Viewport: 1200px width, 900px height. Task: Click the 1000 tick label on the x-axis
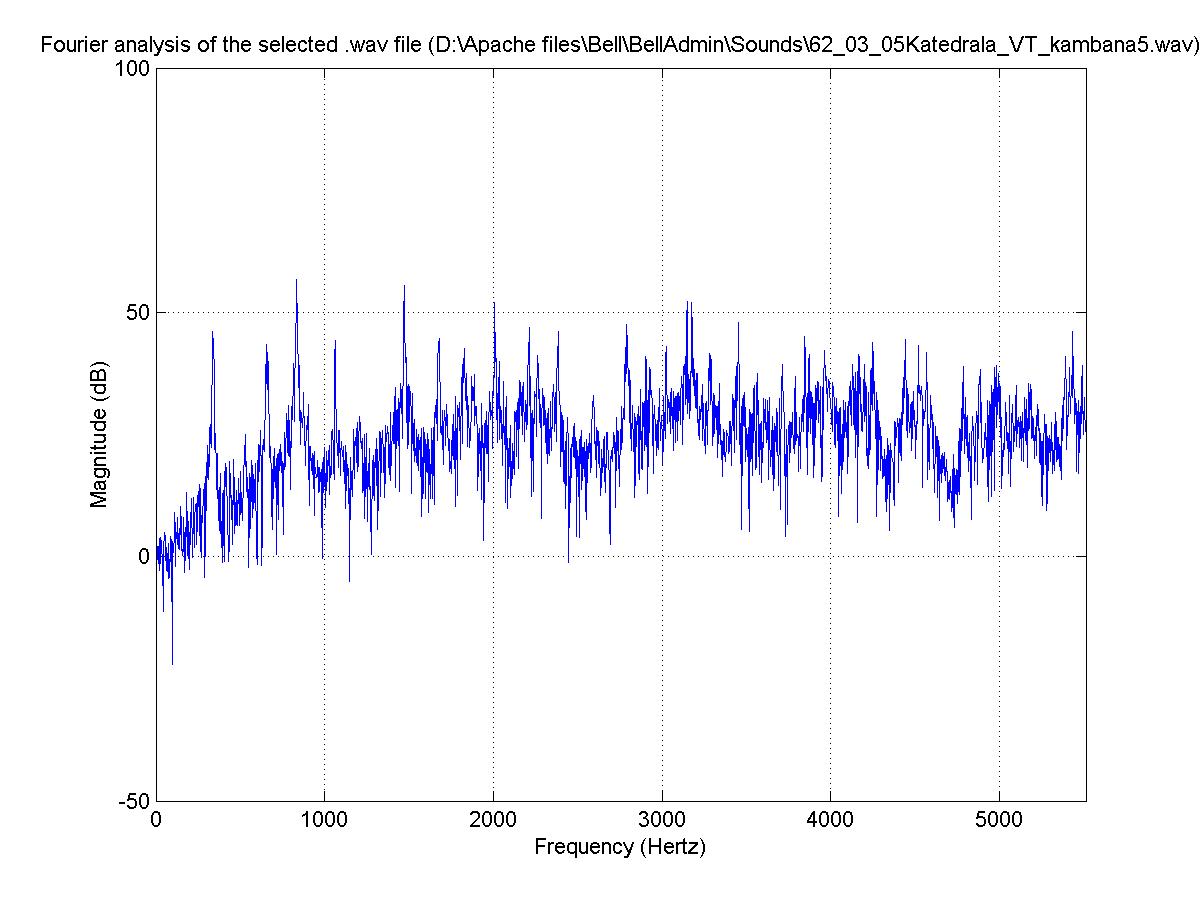[324, 819]
